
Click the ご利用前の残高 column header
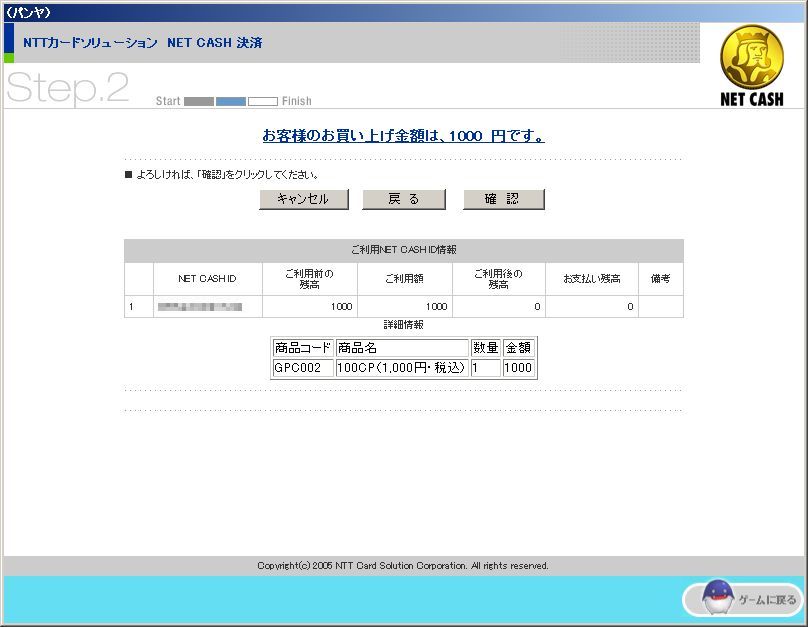[309, 279]
